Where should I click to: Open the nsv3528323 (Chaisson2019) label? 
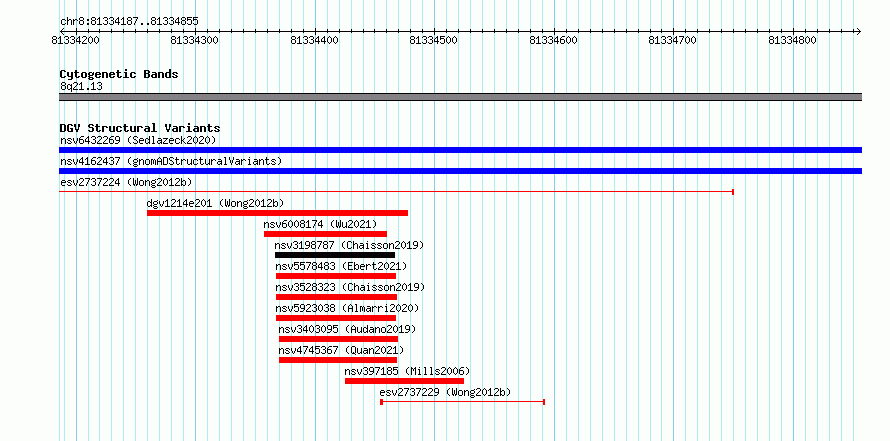pyautogui.click(x=350, y=287)
